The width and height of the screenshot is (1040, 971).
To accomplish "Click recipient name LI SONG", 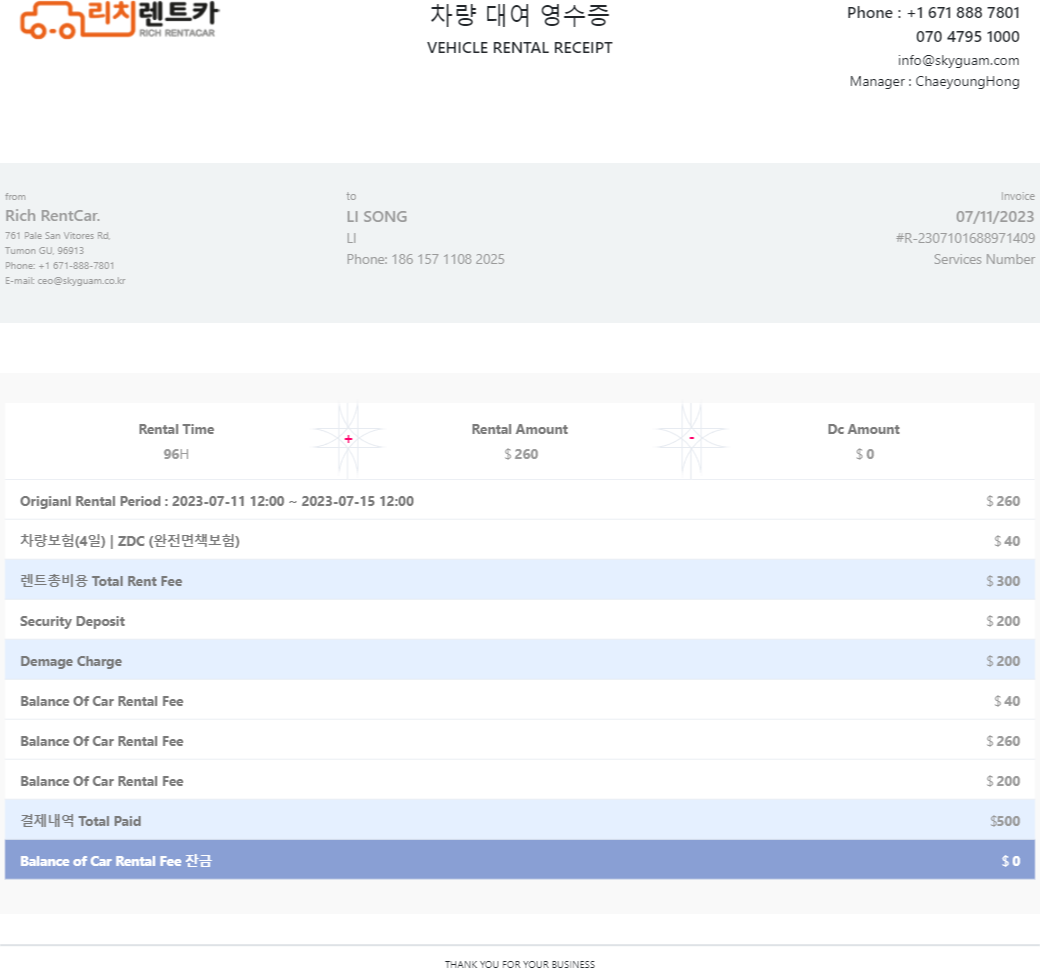I will point(377,217).
